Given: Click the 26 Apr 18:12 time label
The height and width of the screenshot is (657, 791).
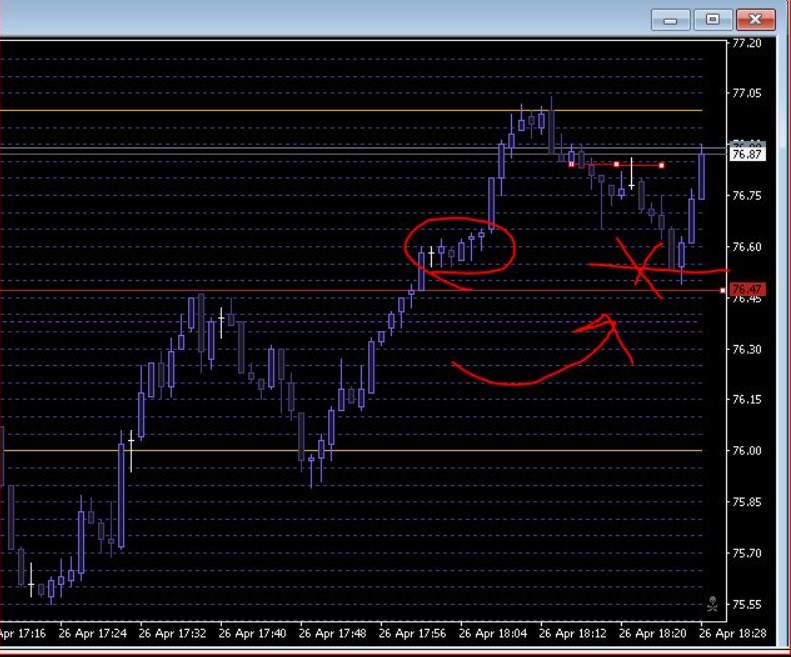Looking at the screenshot, I should 573,633.
